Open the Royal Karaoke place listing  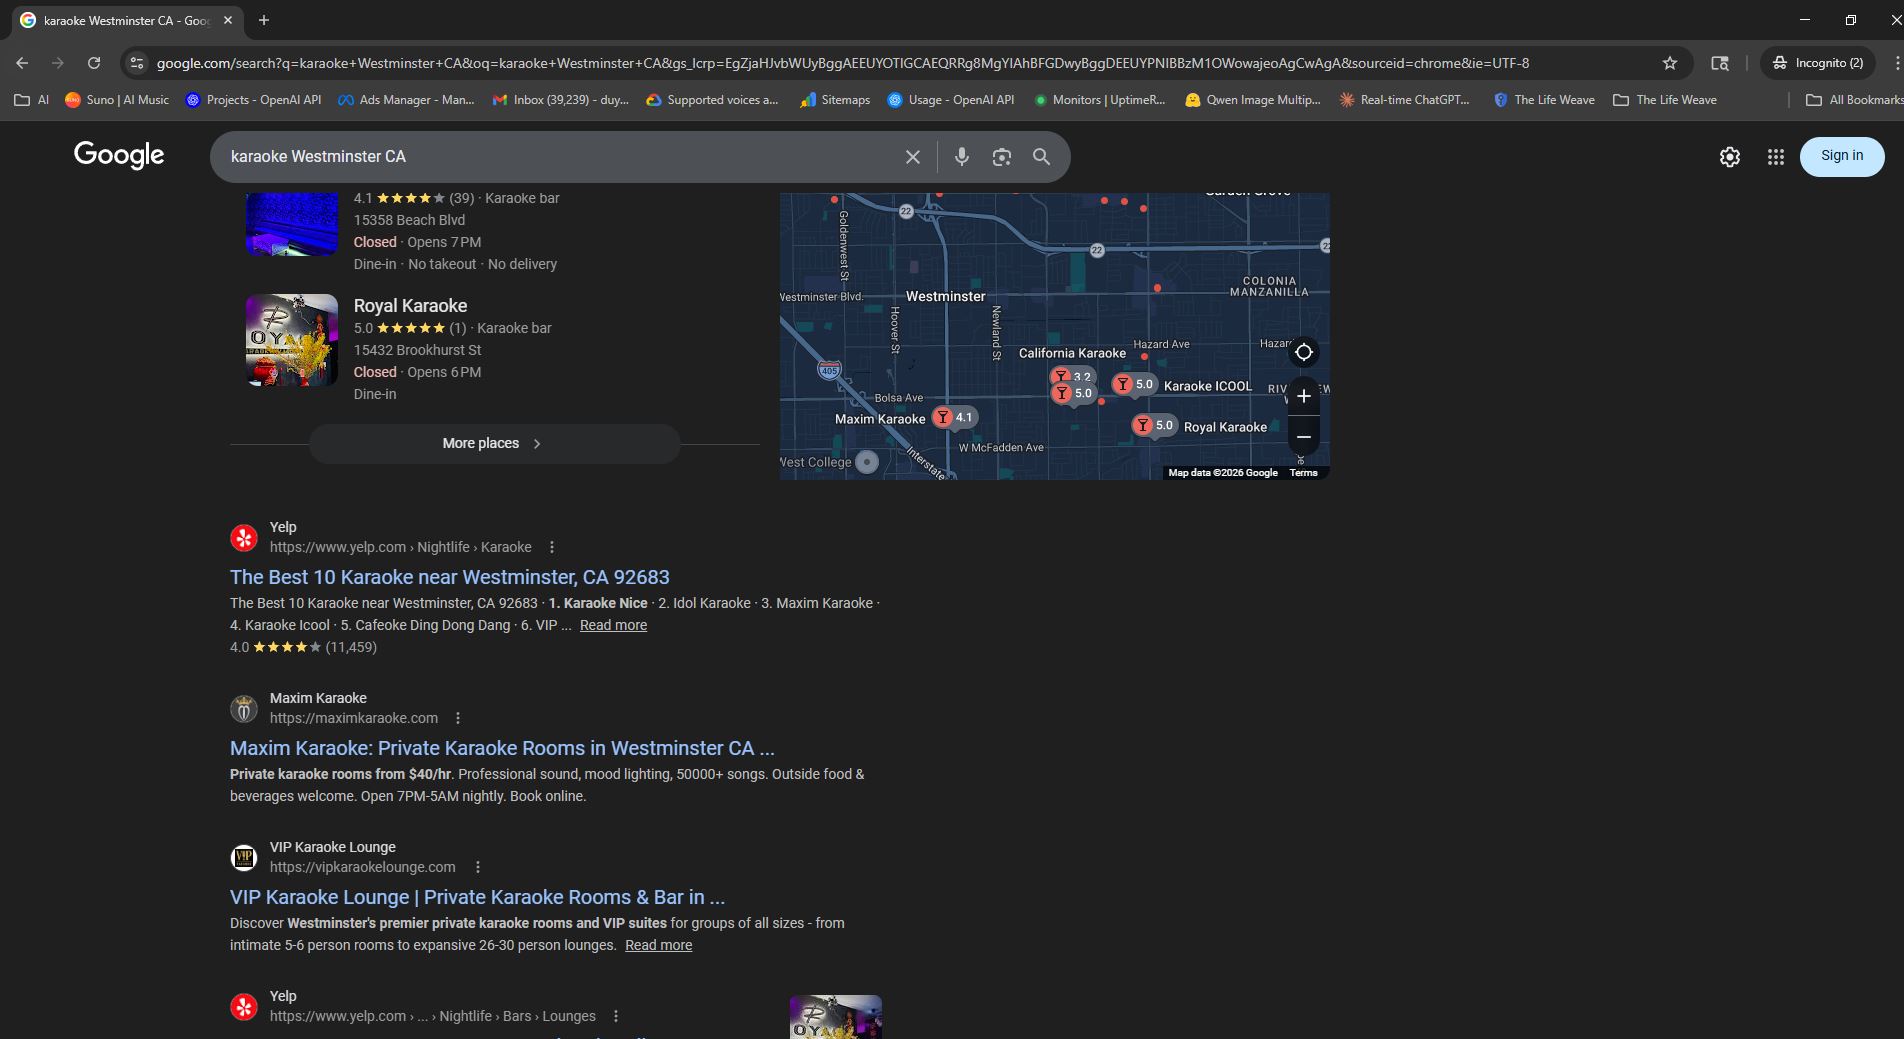(410, 306)
